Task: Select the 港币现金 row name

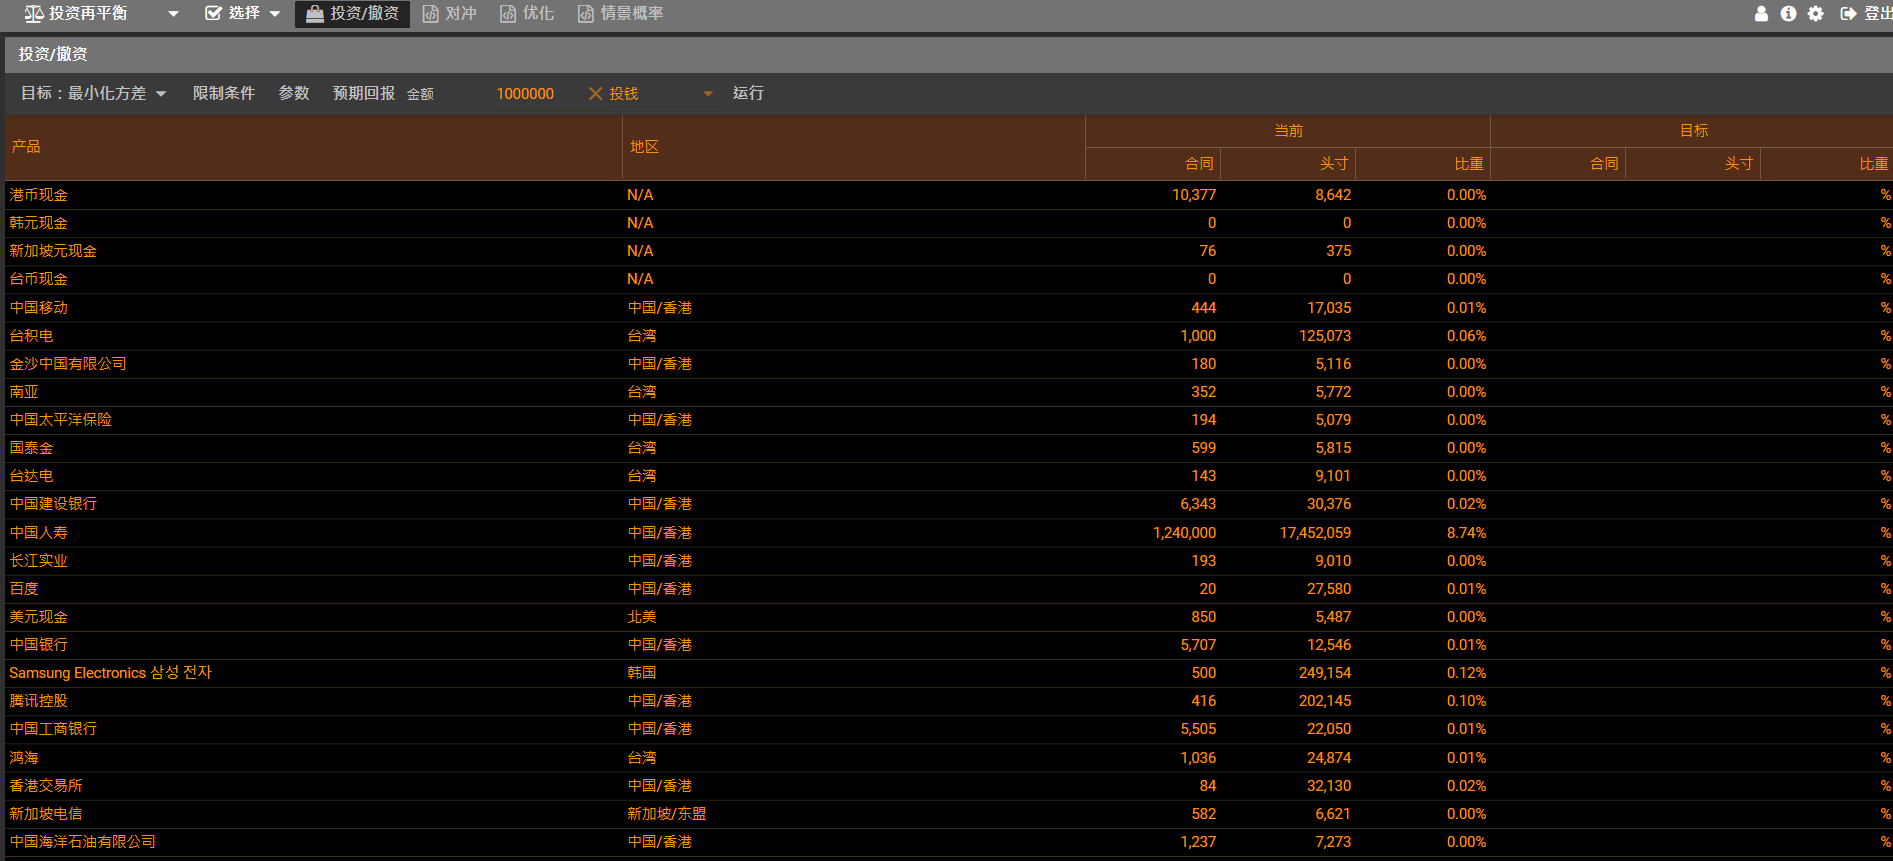Action: click(39, 195)
